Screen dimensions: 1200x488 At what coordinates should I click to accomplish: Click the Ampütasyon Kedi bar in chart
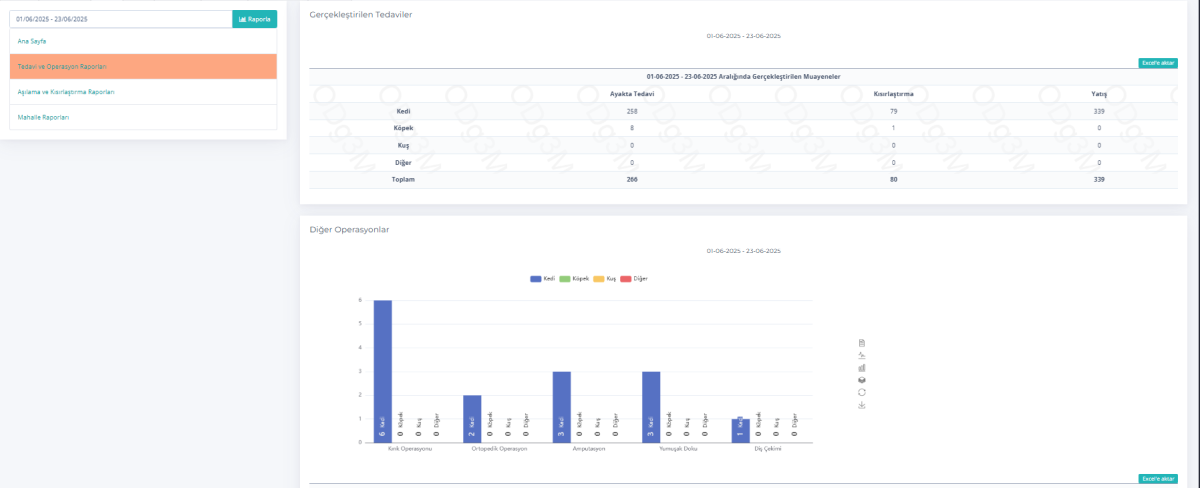(x=562, y=406)
